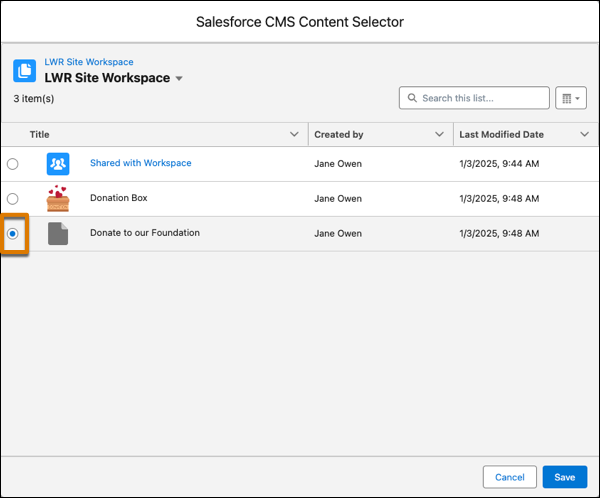Open the Title column chevron menu

point(294,134)
